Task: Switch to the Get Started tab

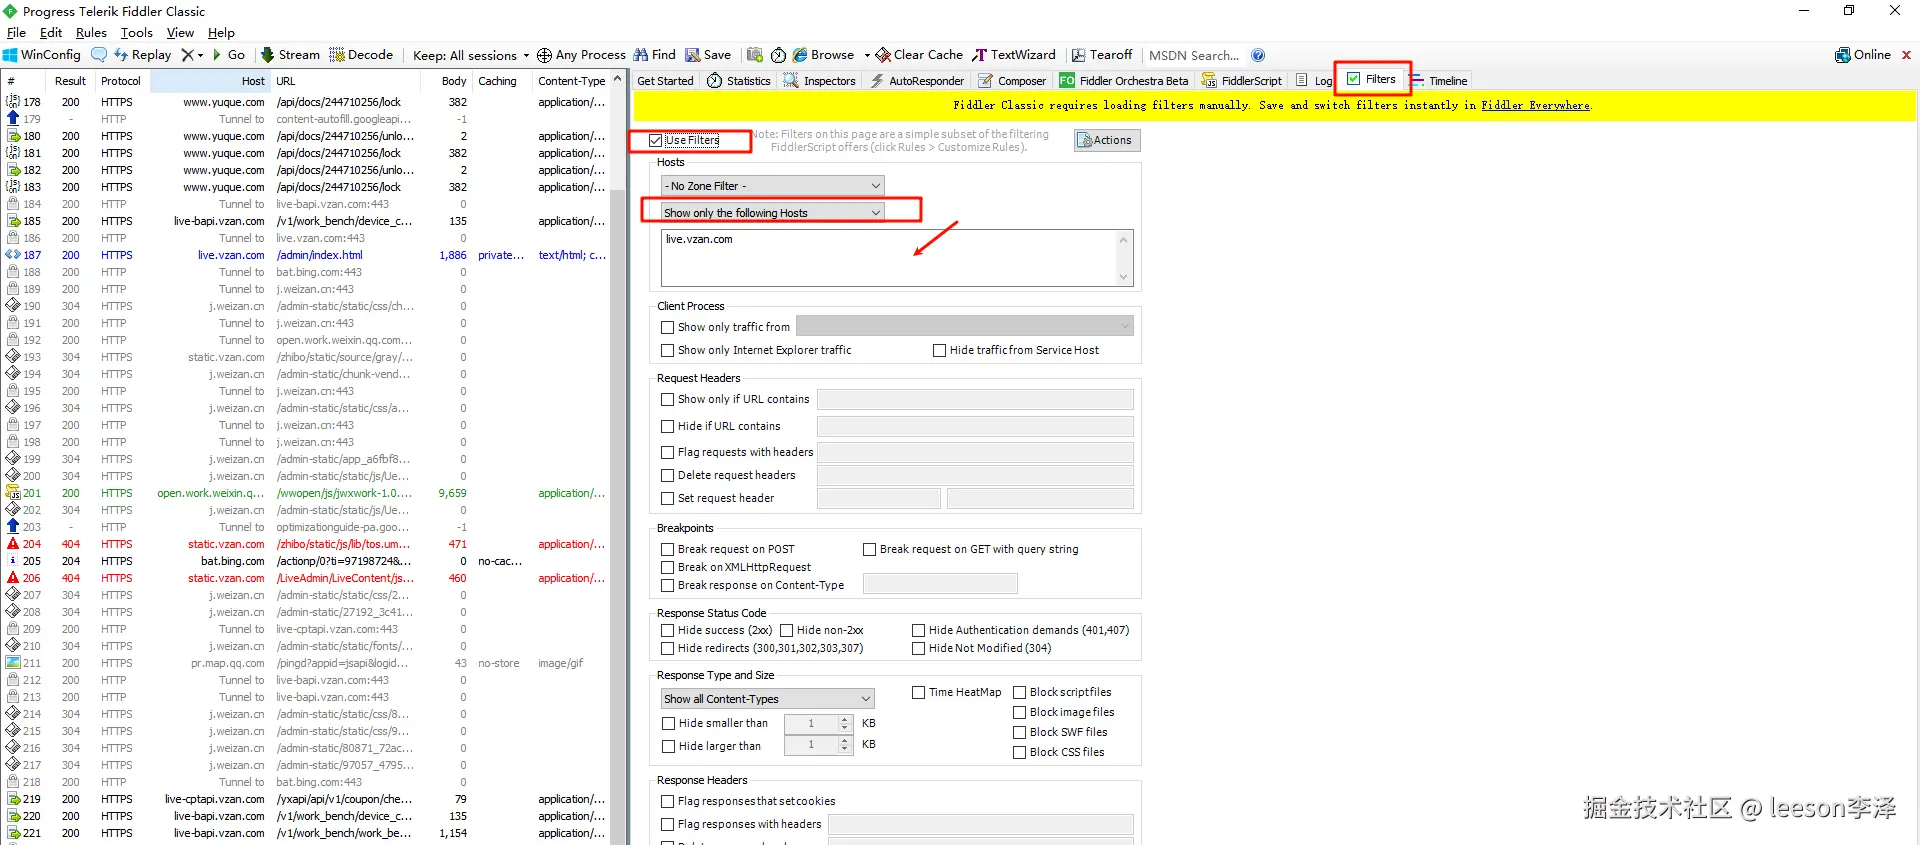Action: pos(665,81)
